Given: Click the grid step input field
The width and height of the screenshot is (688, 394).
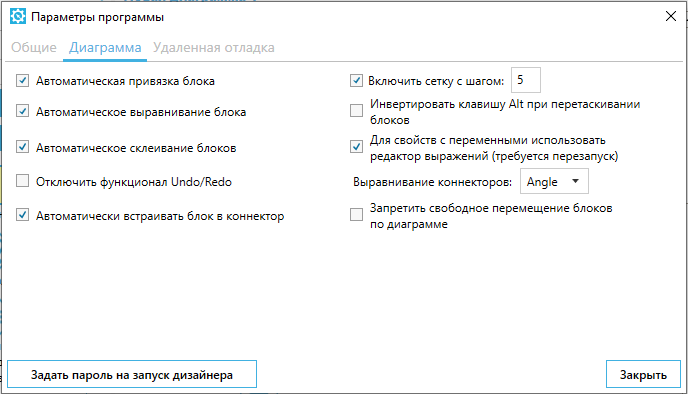Looking at the screenshot, I should click(x=526, y=80).
